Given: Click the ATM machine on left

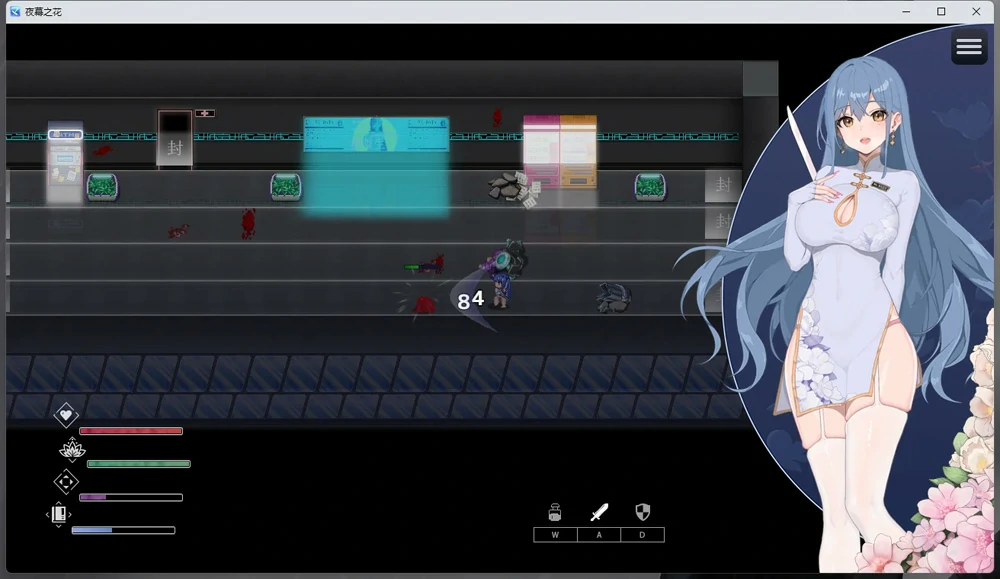Looking at the screenshot, I should point(66,163).
